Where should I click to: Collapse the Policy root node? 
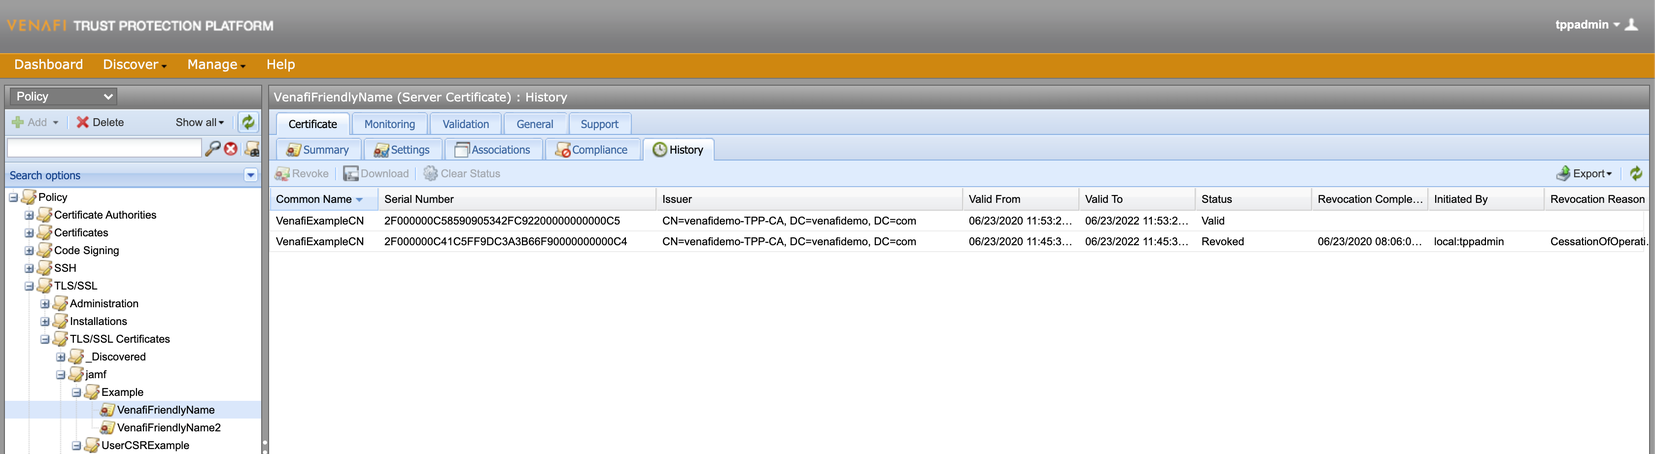coord(13,197)
